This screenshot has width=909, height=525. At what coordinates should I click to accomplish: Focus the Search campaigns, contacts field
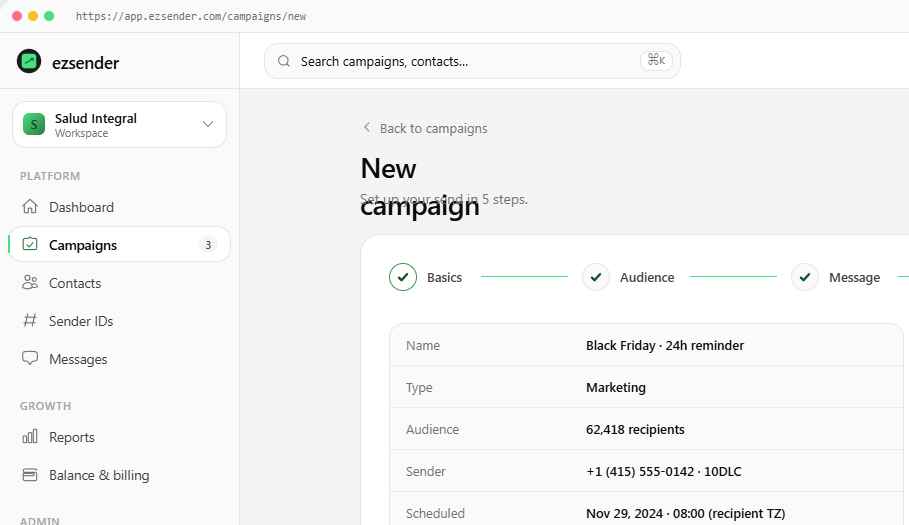point(472,61)
